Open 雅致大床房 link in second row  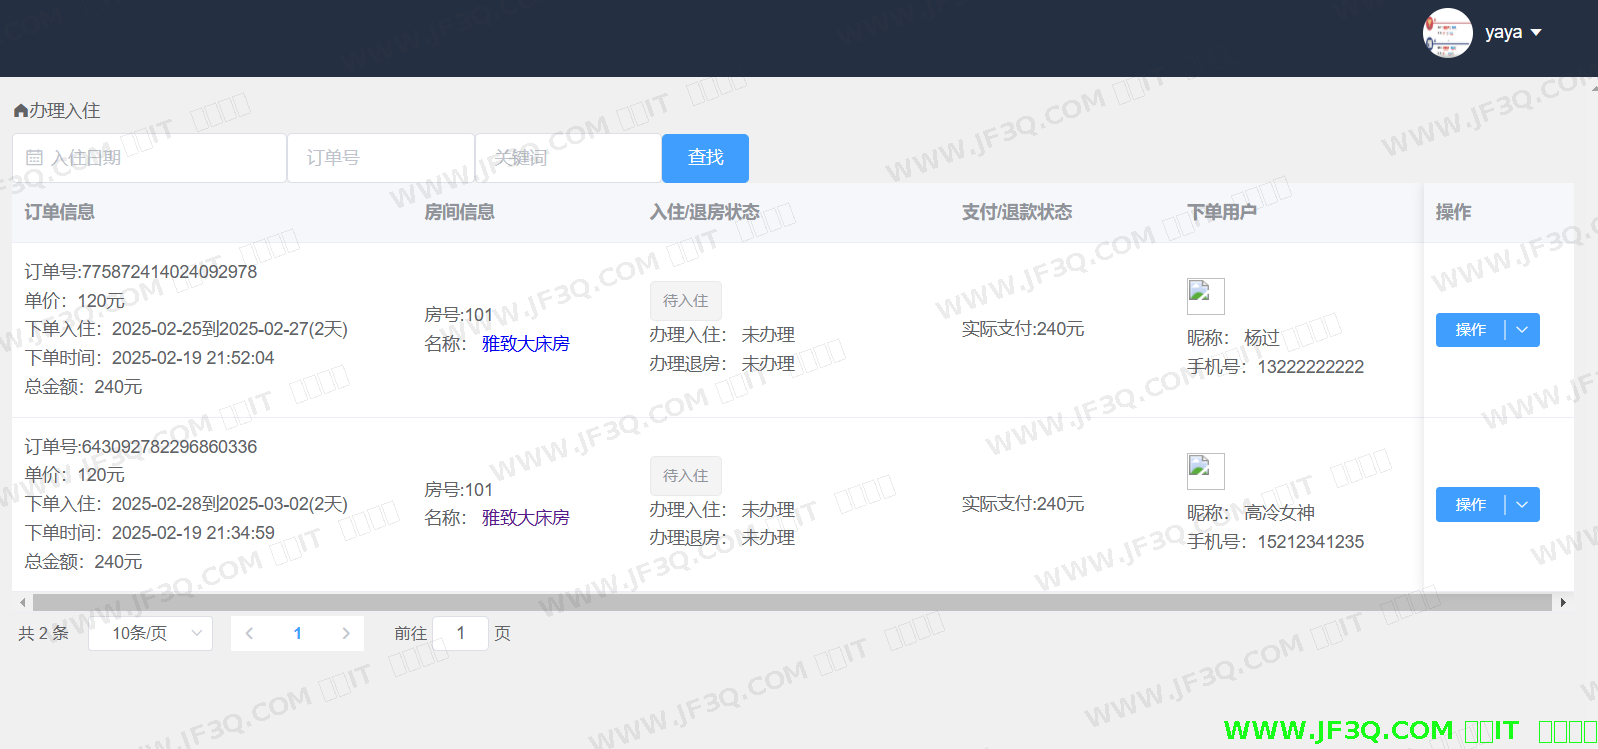point(525,518)
